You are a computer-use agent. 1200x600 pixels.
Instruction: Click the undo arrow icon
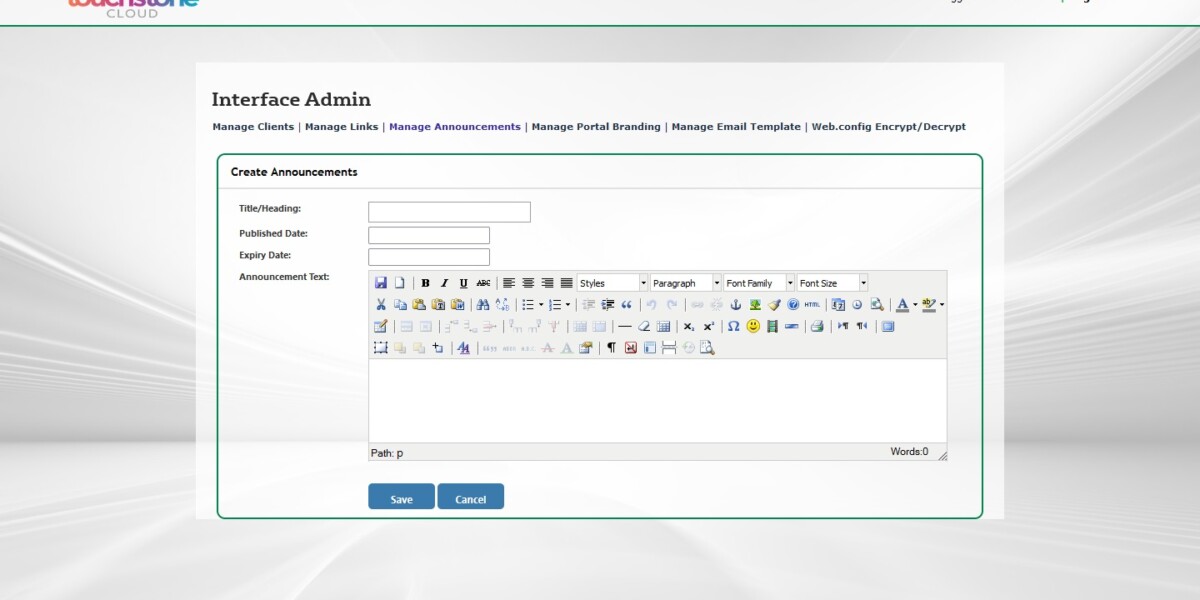click(x=651, y=305)
